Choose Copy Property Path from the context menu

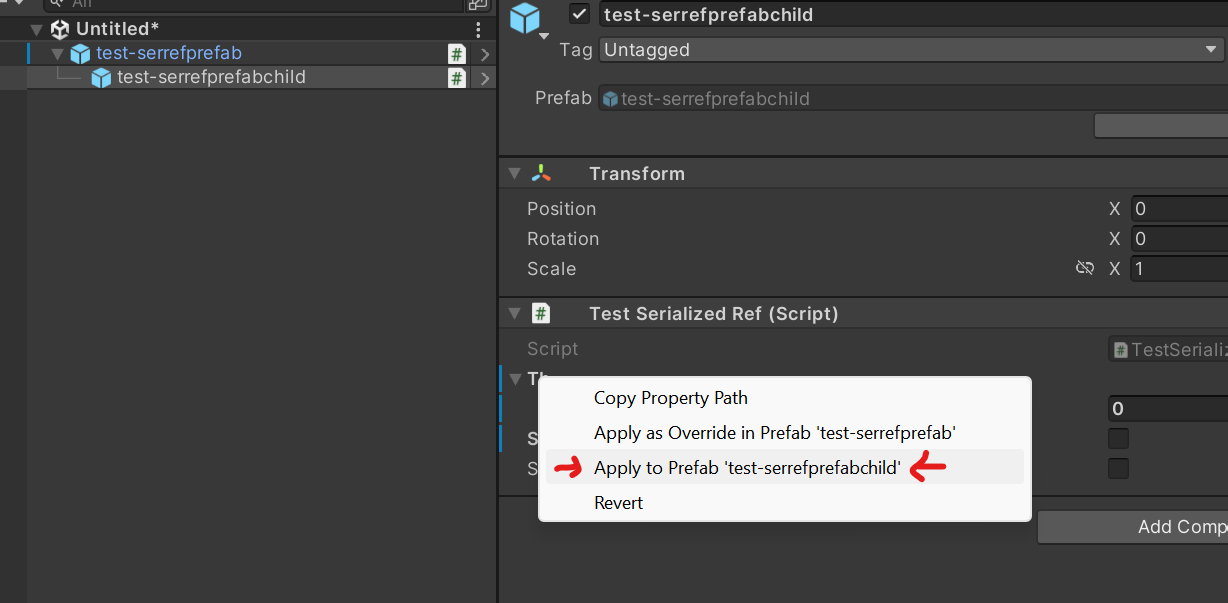(x=670, y=398)
